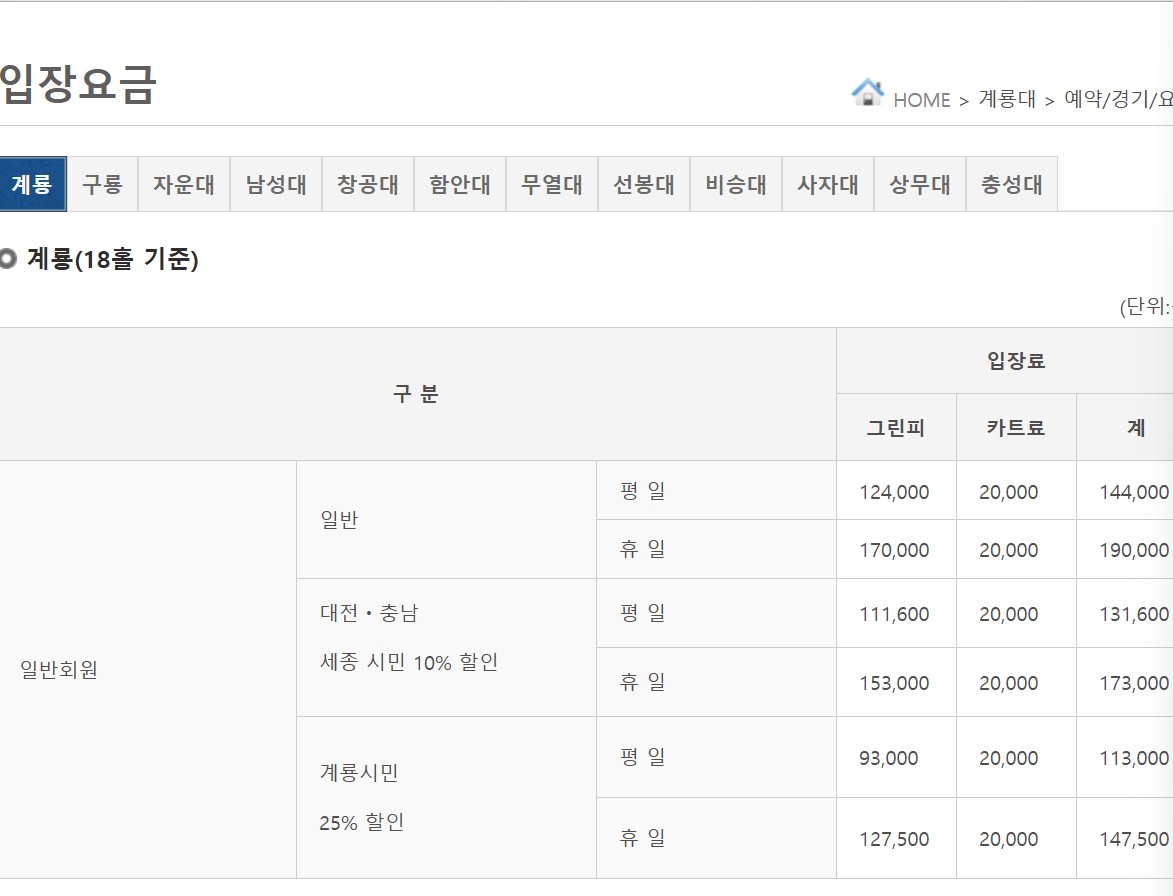Click the 계룡시민 25% 할인 cell
1173x896 pixels.
coord(362,798)
